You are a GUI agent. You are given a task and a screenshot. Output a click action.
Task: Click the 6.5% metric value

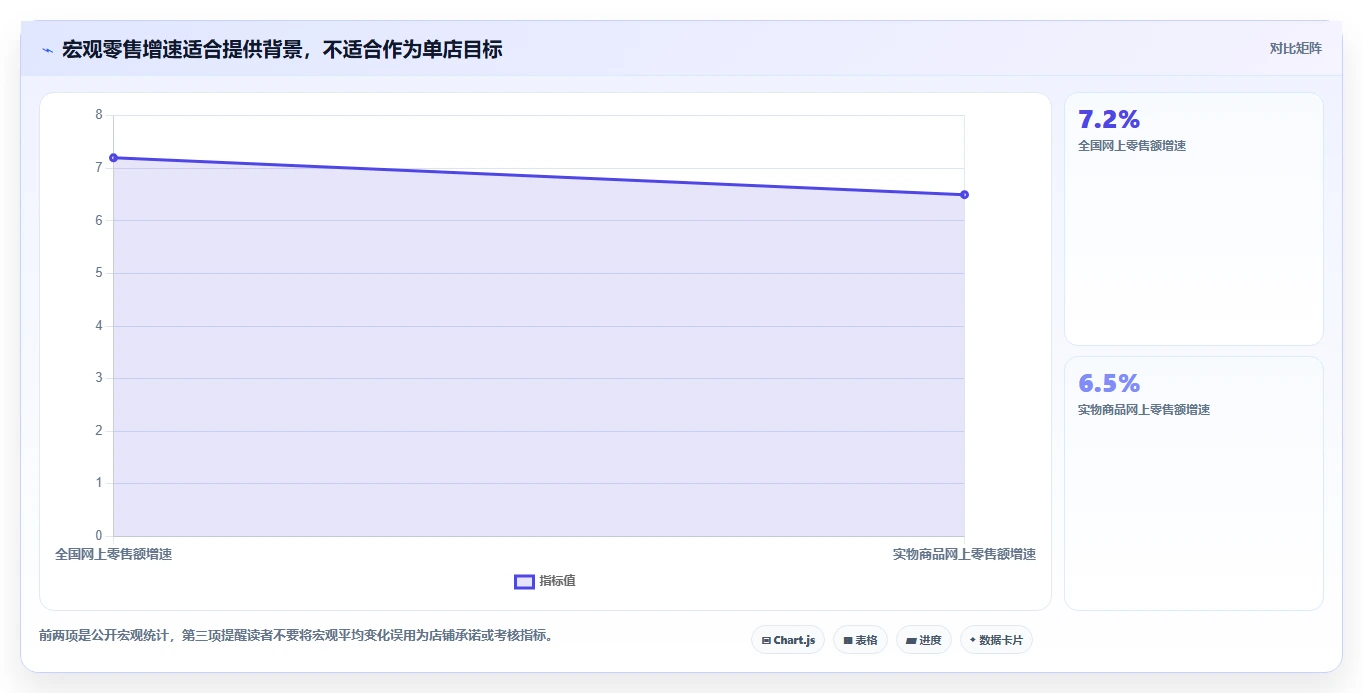[1109, 384]
